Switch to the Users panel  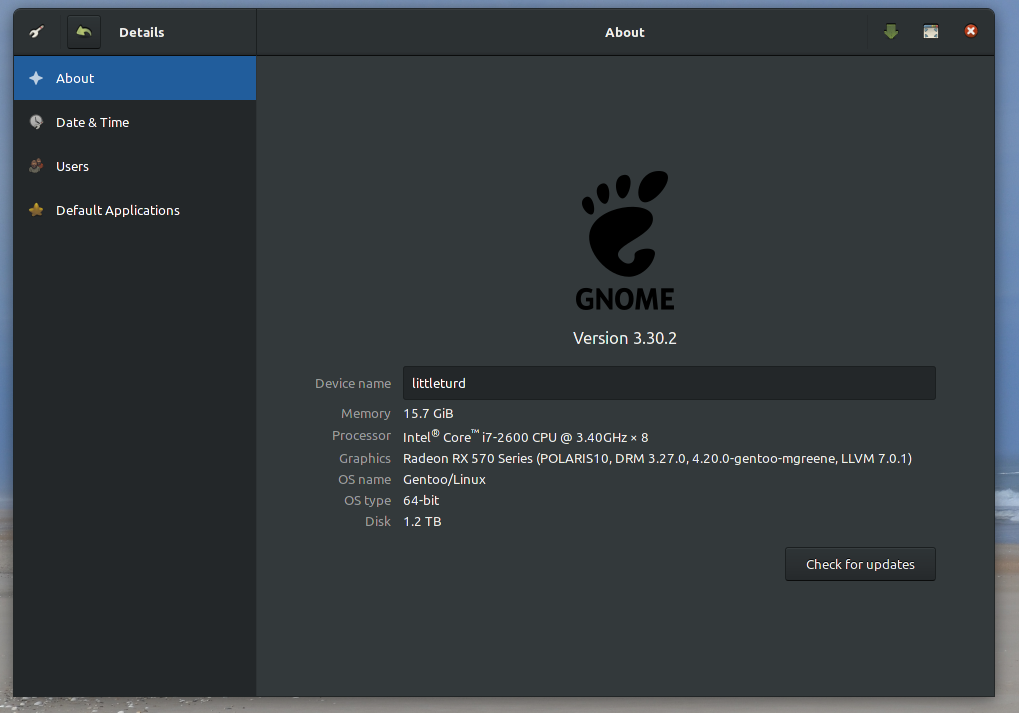click(135, 166)
